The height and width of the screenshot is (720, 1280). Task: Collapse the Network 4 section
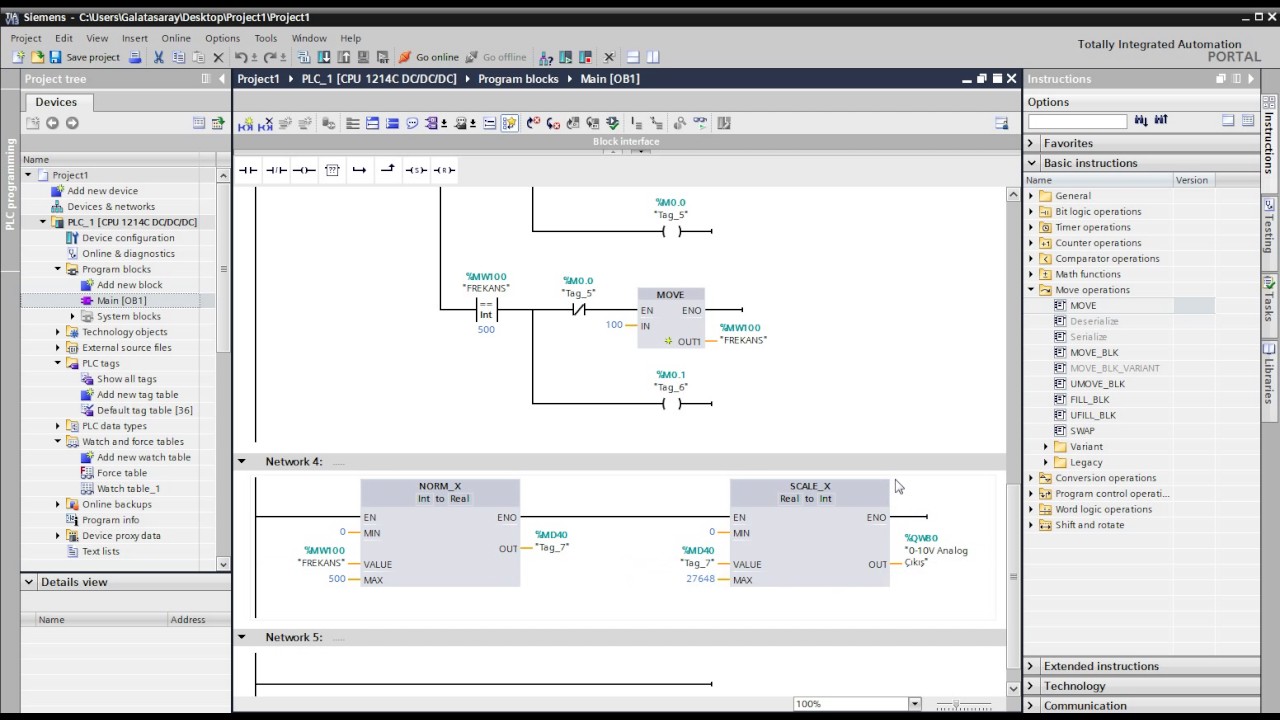[x=241, y=462]
